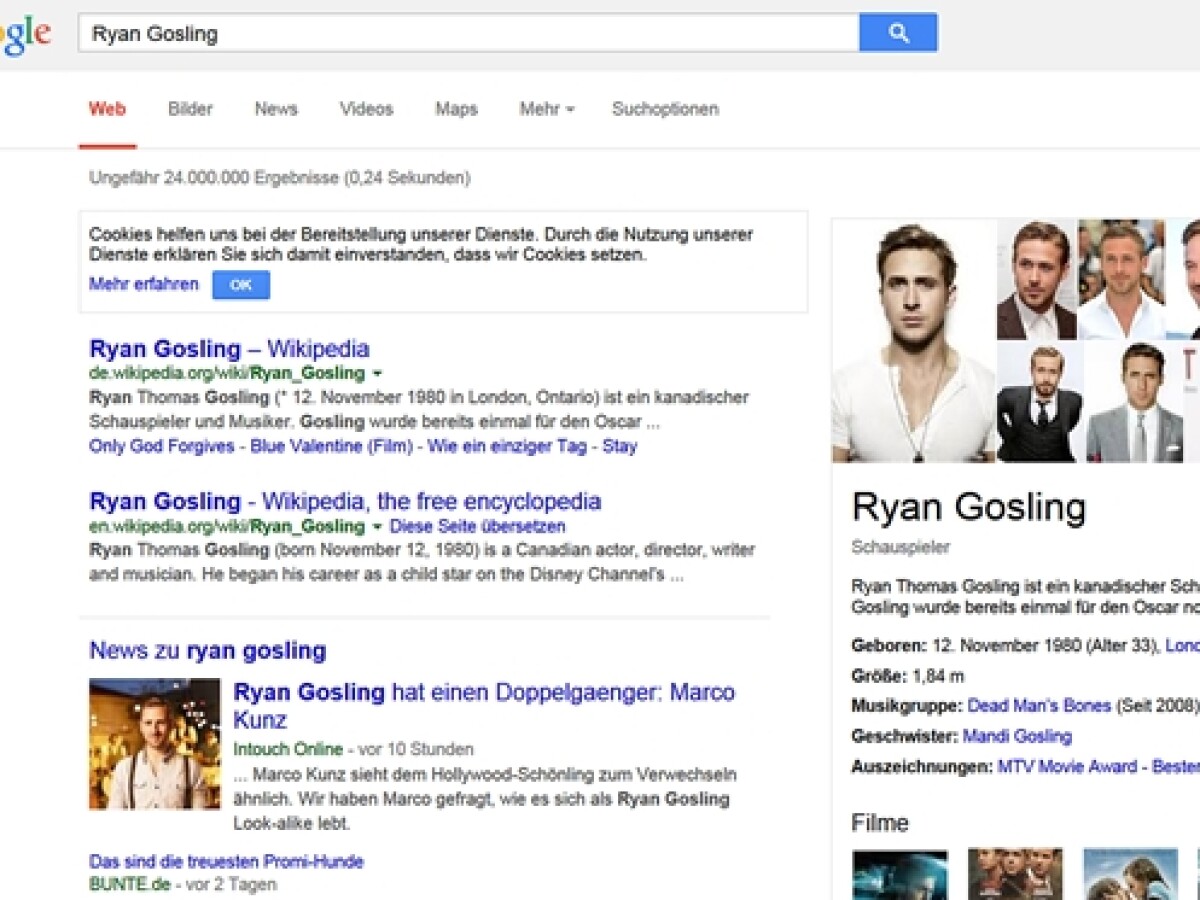The image size is (1200, 900).
Task: Open the Only God Forgives link
Action: coord(163,447)
